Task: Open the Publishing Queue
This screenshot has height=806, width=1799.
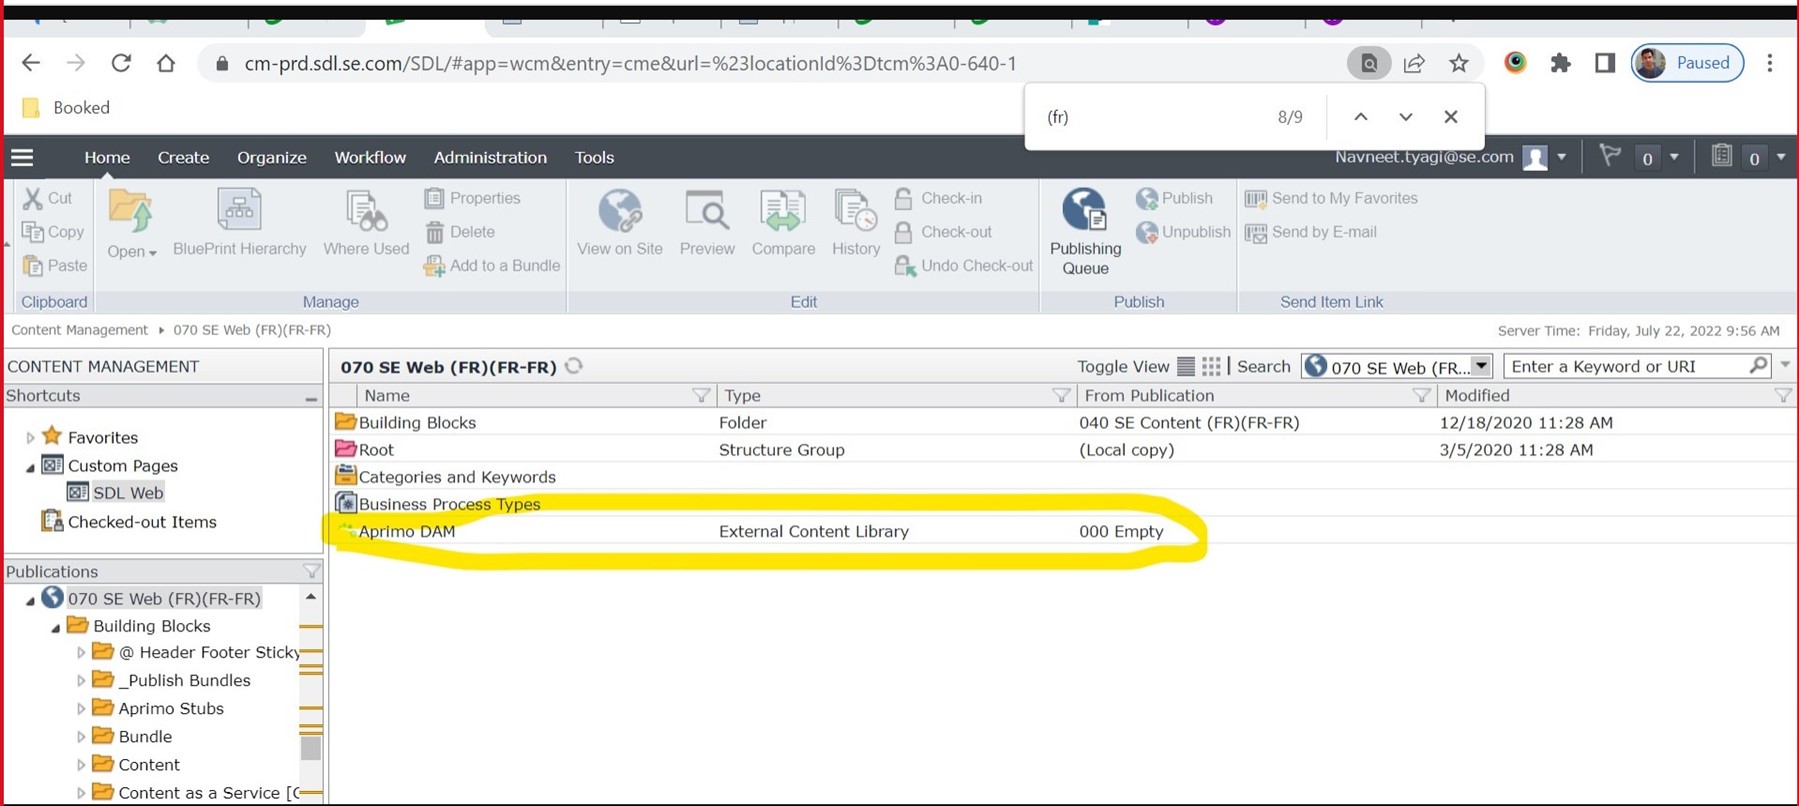Action: [1085, 232]
